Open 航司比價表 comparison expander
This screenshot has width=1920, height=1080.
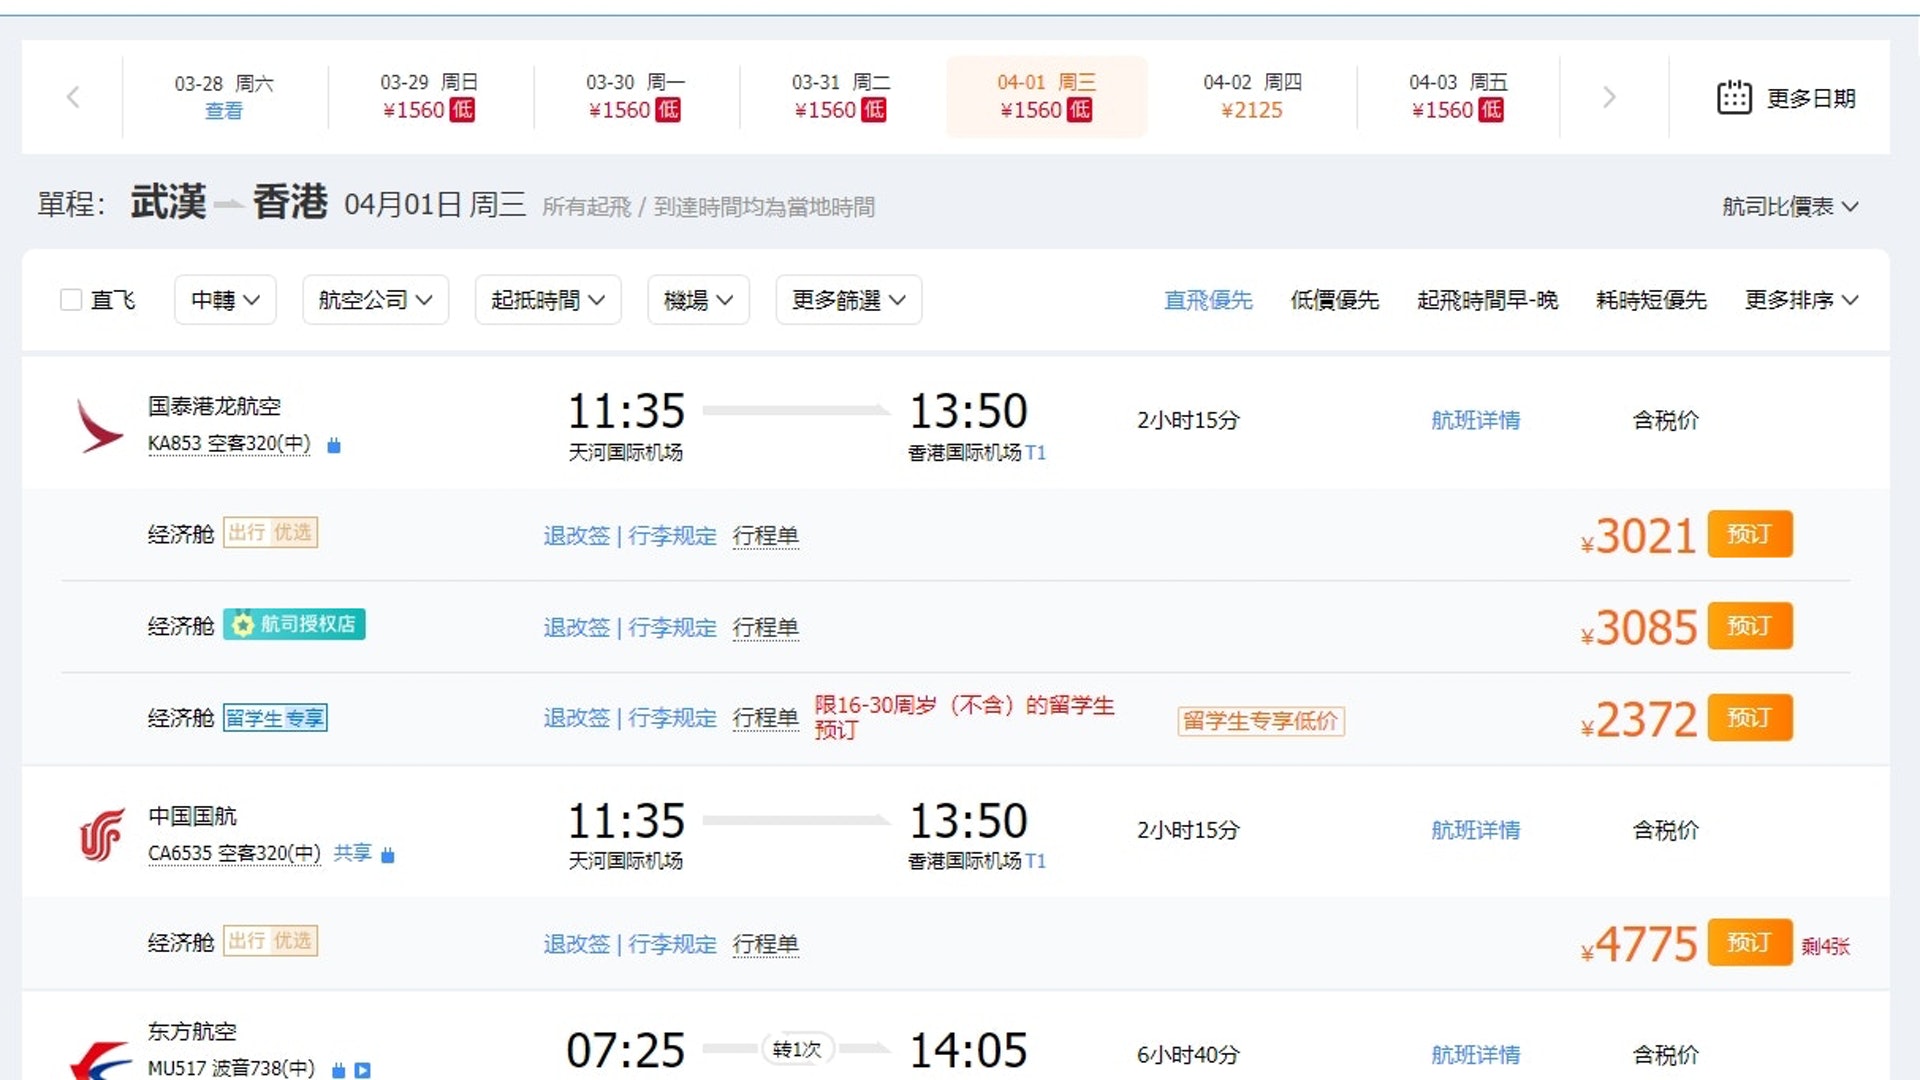point(1789,207)
